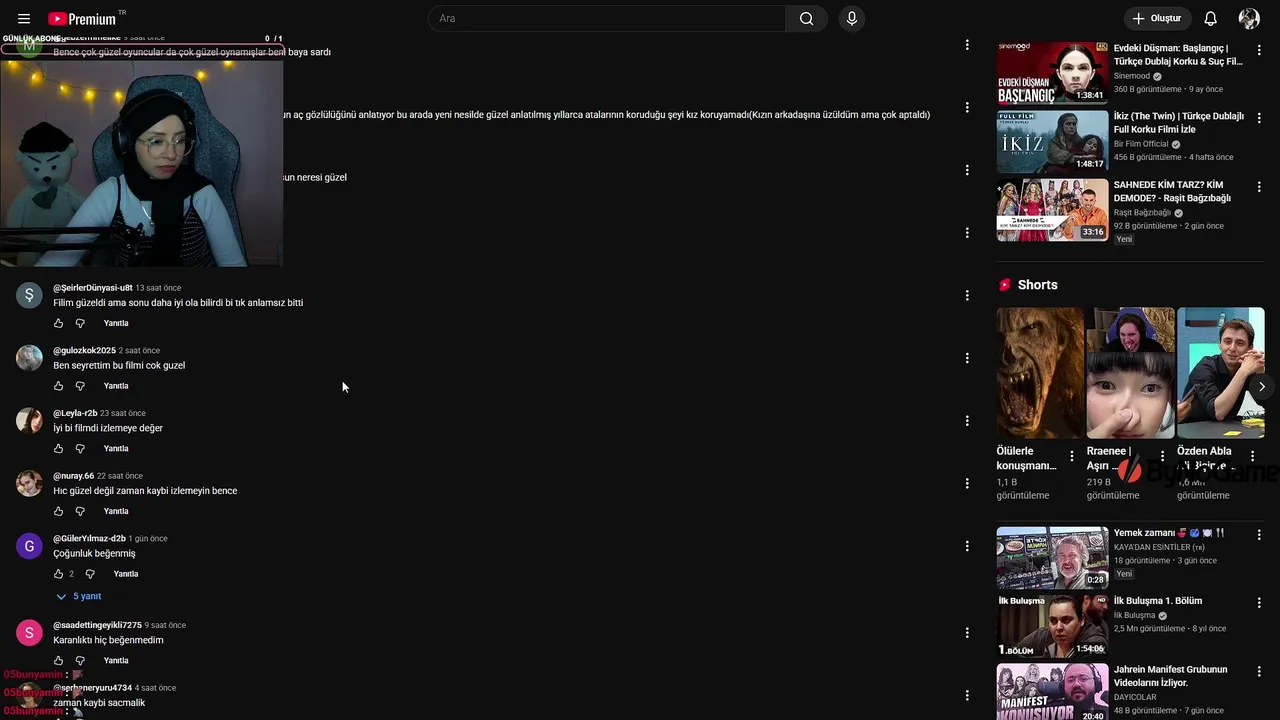Open Yemek zamanı video title
The image size is (1280, 720).
point(1169,533)
